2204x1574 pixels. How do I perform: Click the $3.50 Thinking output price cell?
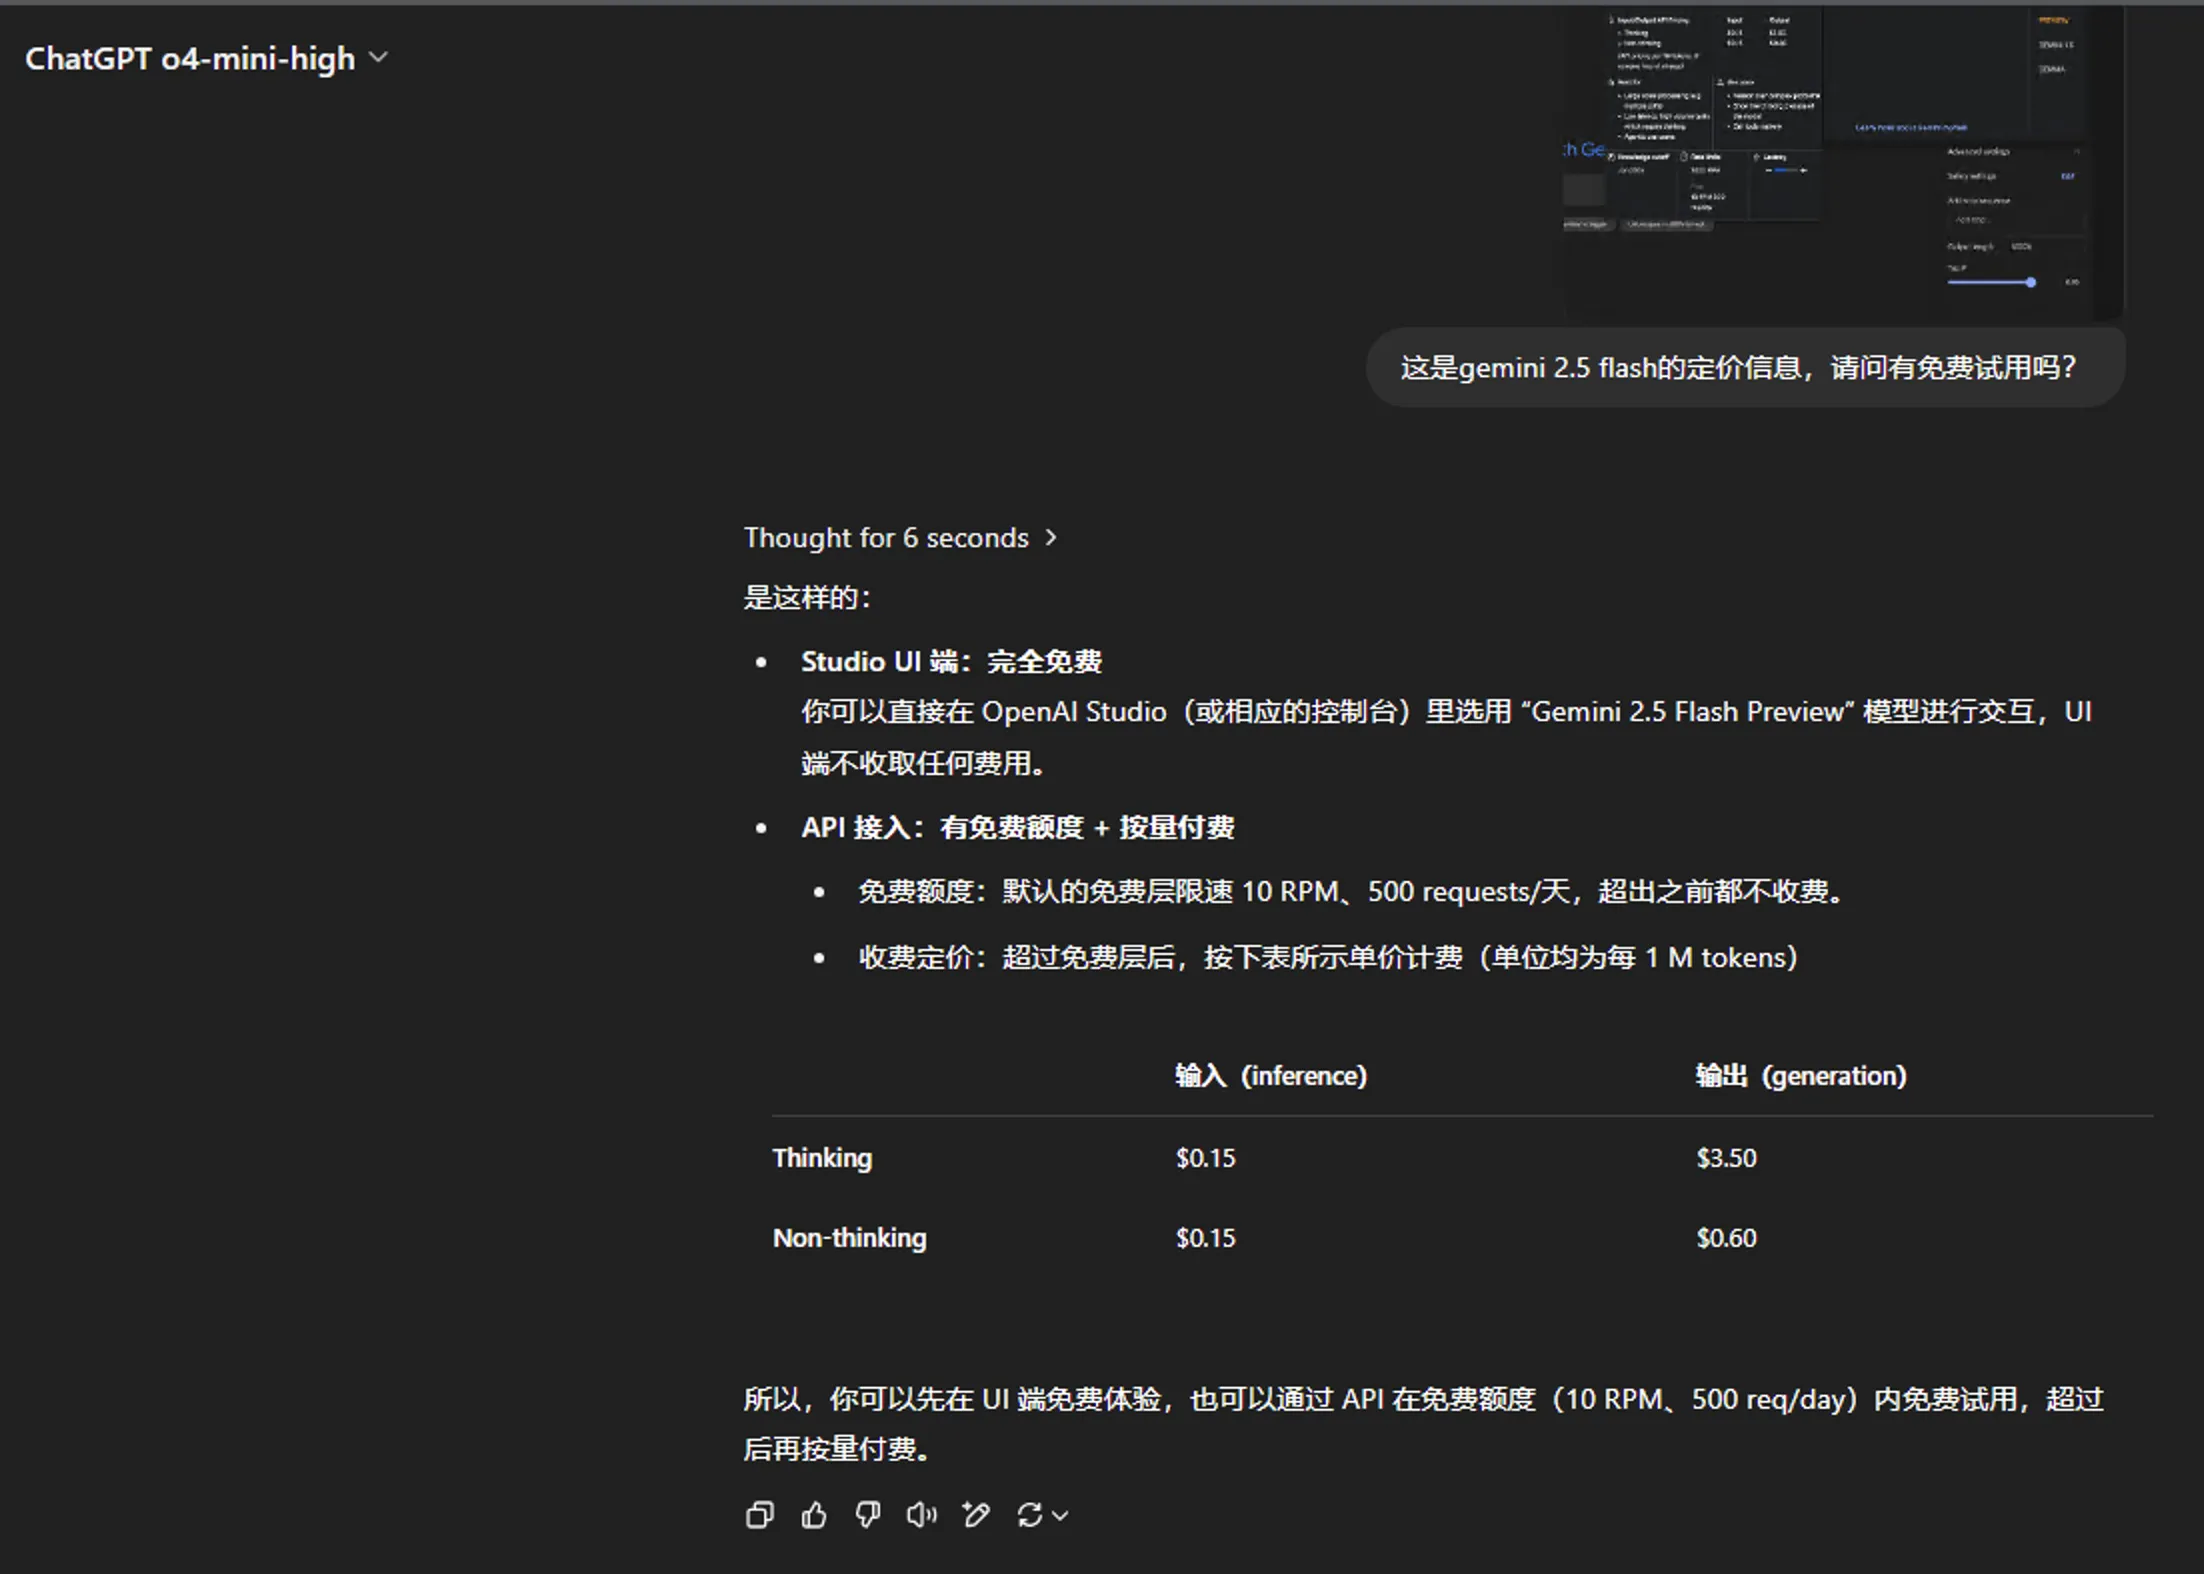tap(1726, 1158)
